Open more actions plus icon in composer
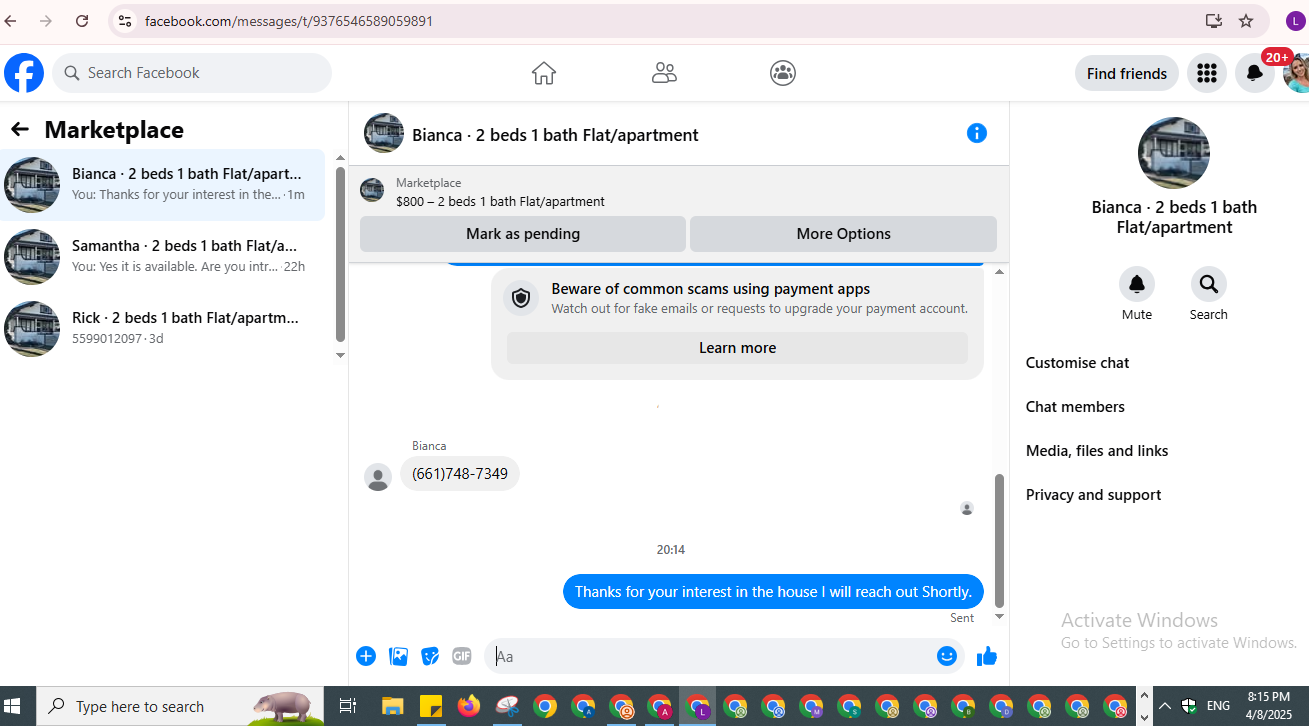Screen dimensions: 1309x726 point(366,656)
